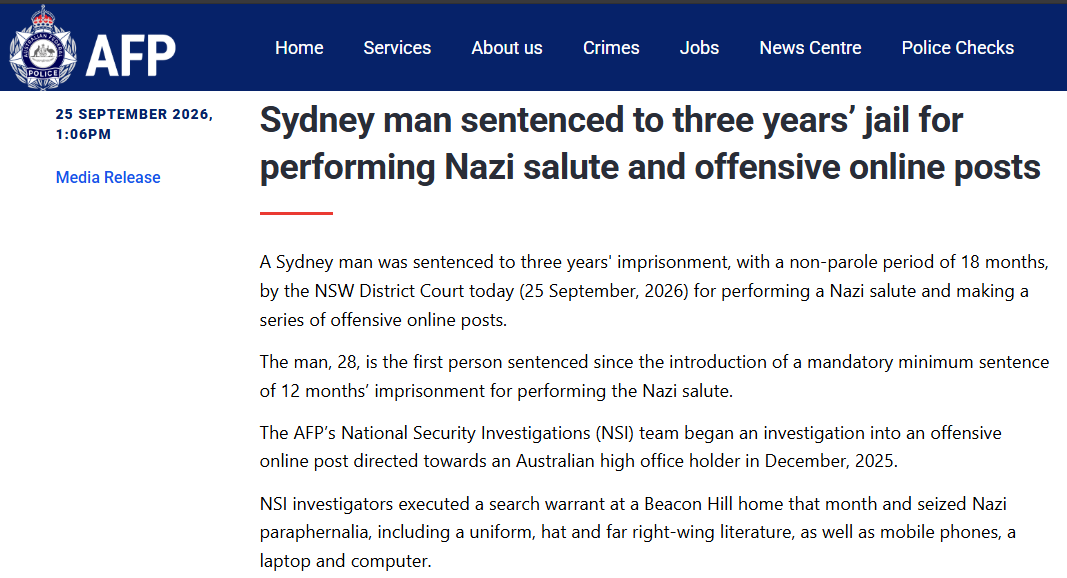Select Jobs in the top navigation
Viewport: 1067px width, 578px height.
(700, 48)
